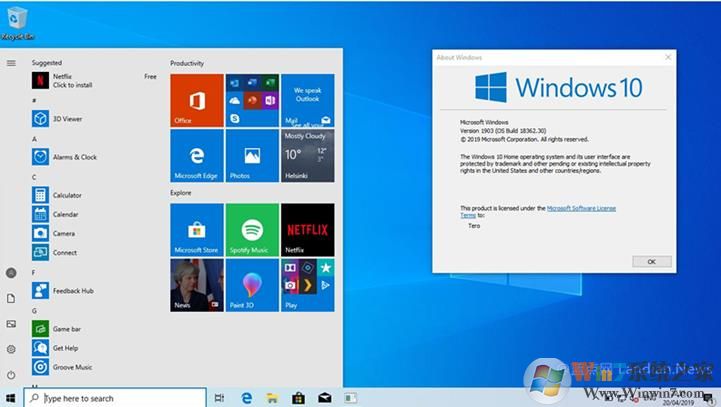Viewport: 721px width, 407px height.
Task: Expand the Start hamburger menu
Action: (x=11, y=63)
